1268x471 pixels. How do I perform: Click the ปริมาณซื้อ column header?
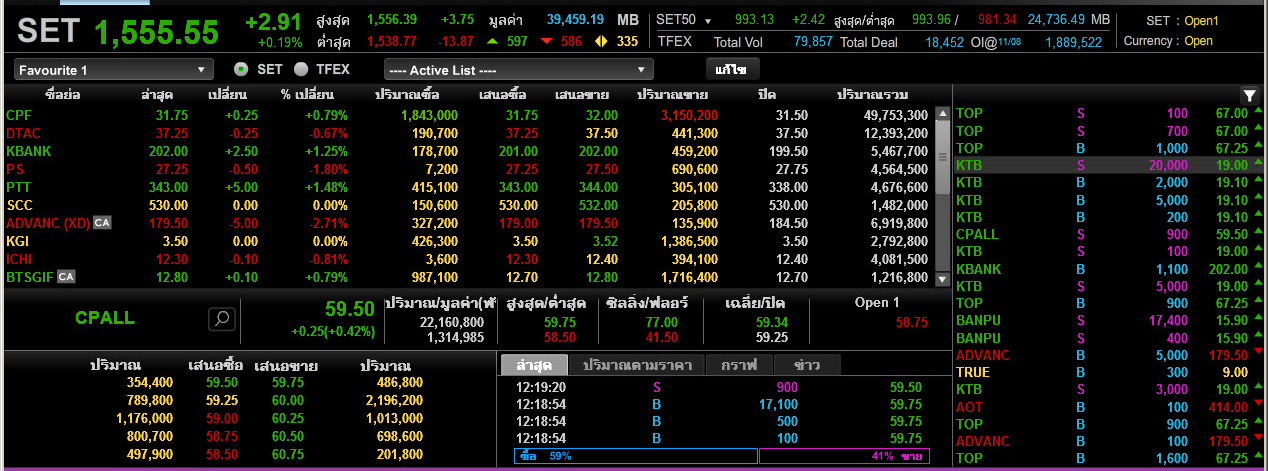pos(408,95)
